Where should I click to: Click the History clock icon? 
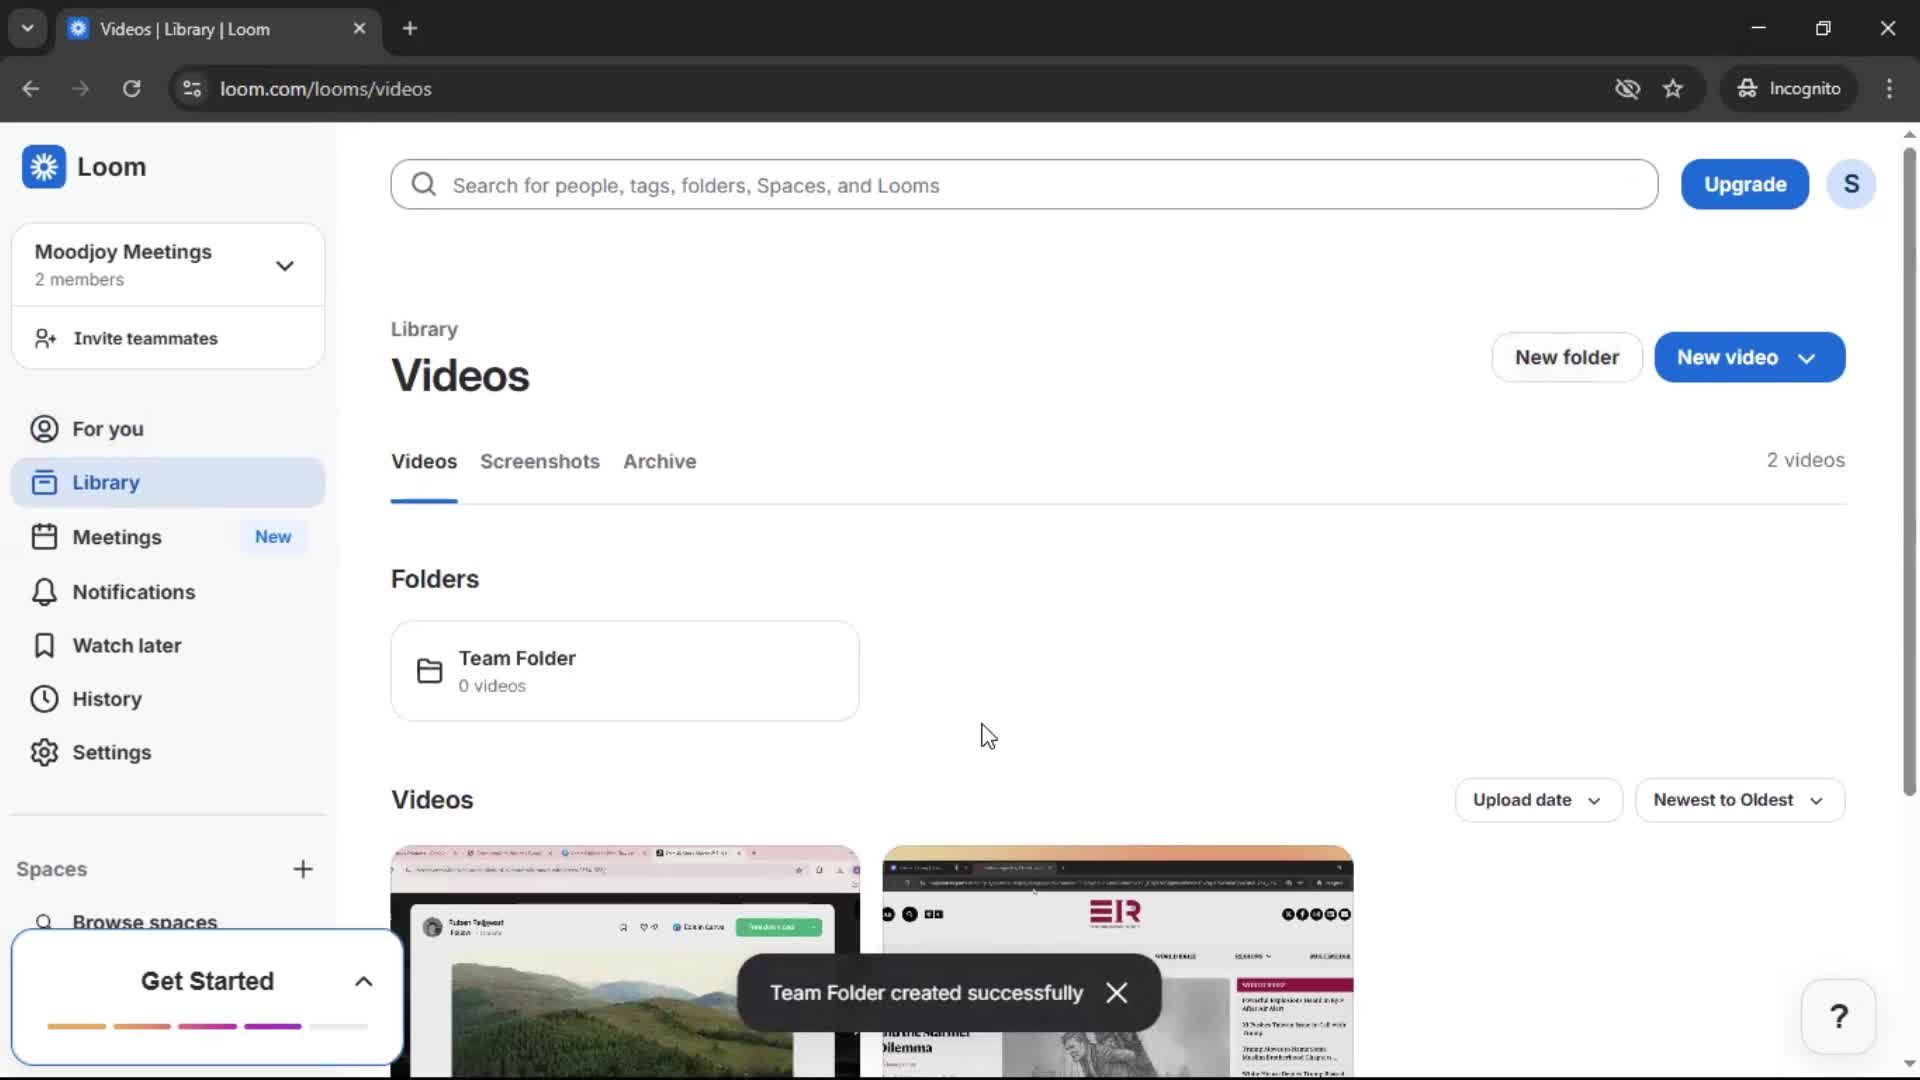pos(44,699)
